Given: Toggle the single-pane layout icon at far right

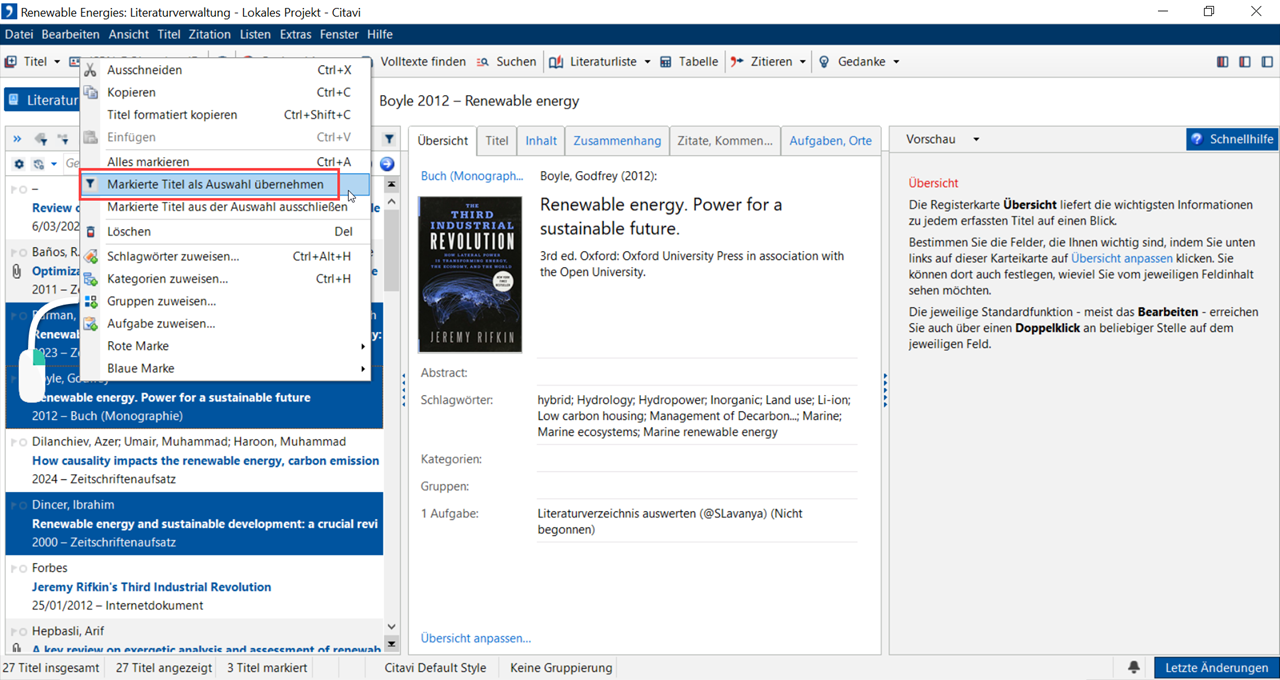Looking at the screenshot, I should point(1266,62).
